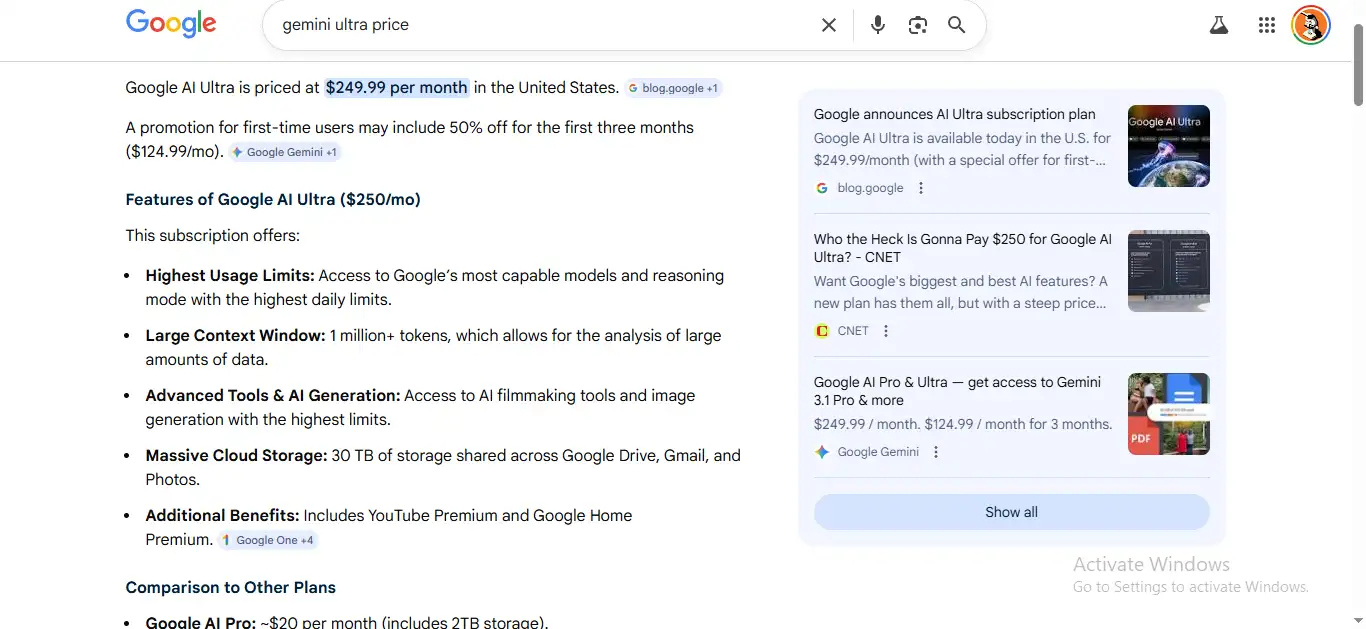1366x629 pixels.
Task: Expand the Google One +4 sources chip
Action: click(x=268, y=540)
